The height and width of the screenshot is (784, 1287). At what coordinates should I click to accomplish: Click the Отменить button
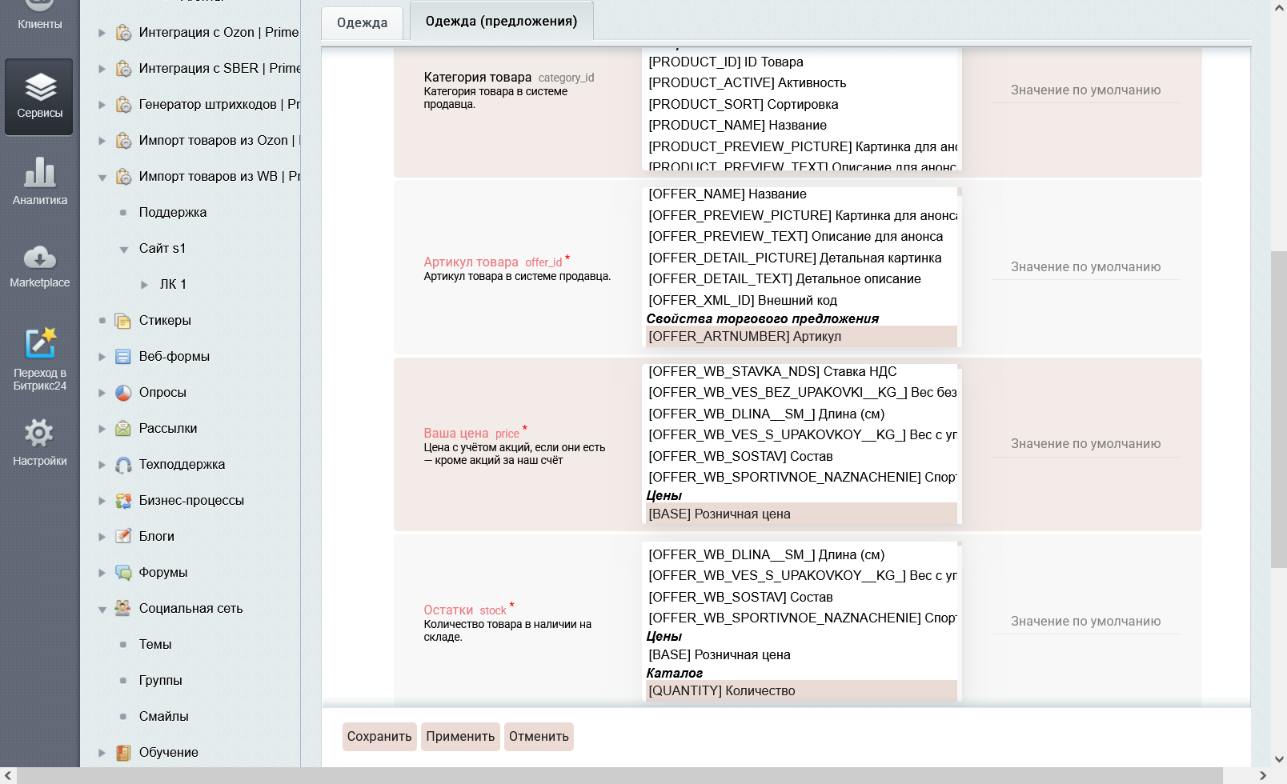point(538,737)
